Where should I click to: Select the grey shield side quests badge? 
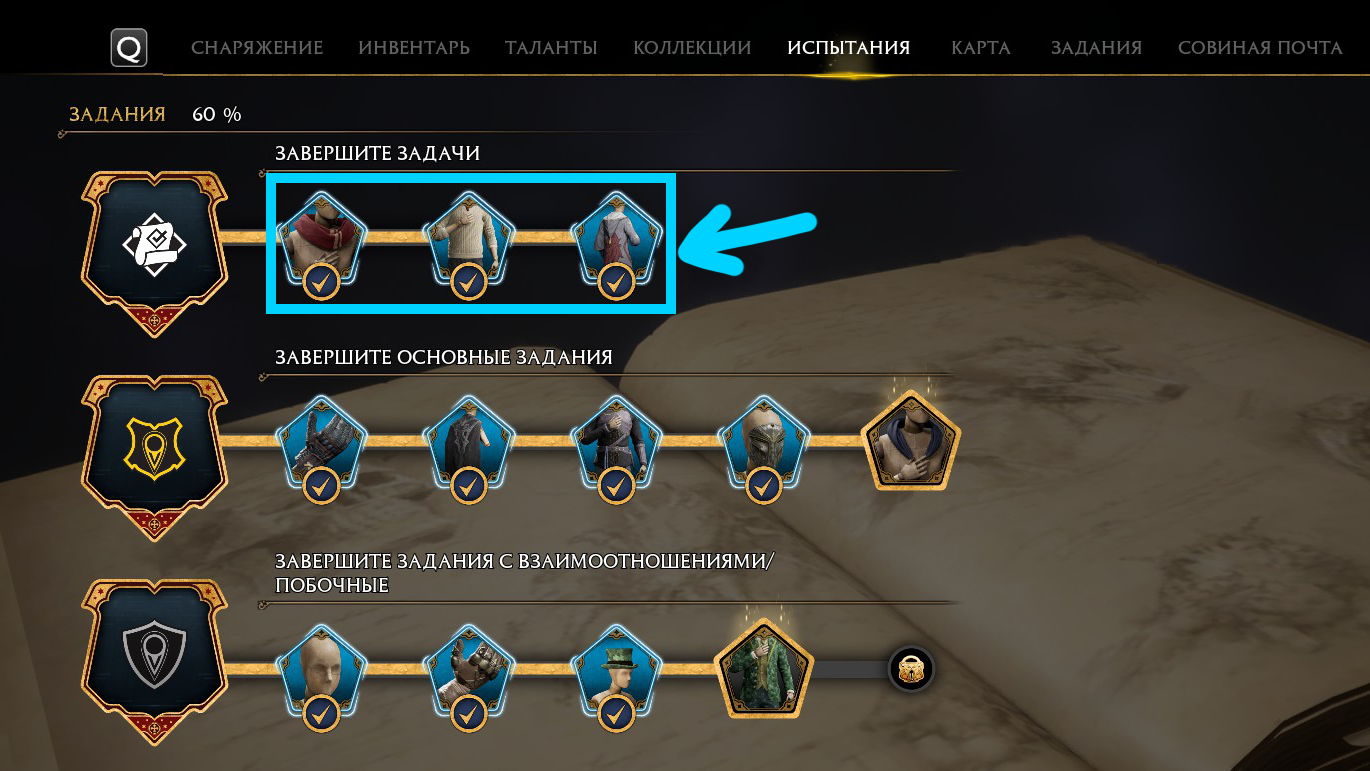[155, 660]
